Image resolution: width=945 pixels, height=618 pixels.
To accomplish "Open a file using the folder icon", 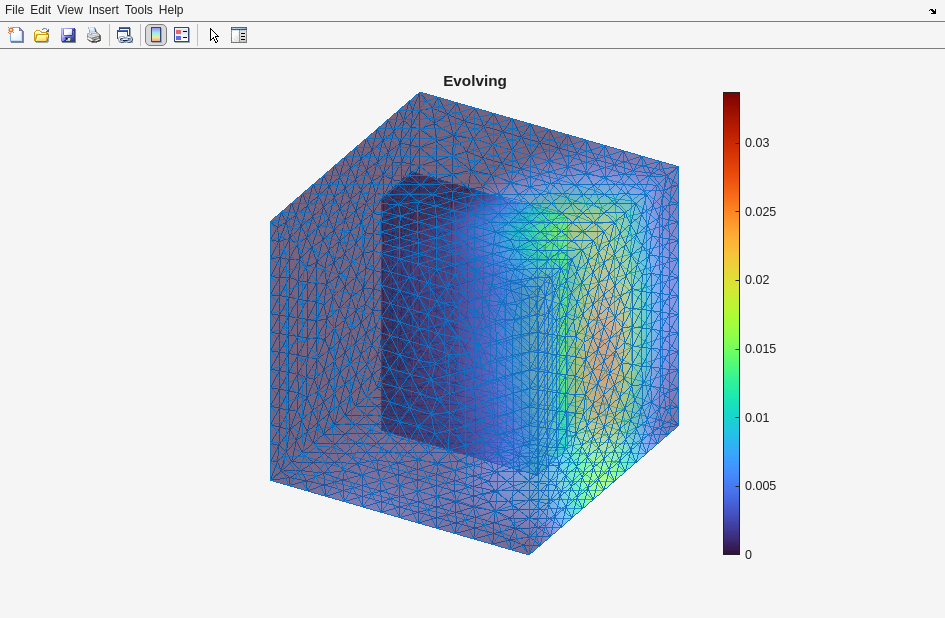I will tap(42, 35).
